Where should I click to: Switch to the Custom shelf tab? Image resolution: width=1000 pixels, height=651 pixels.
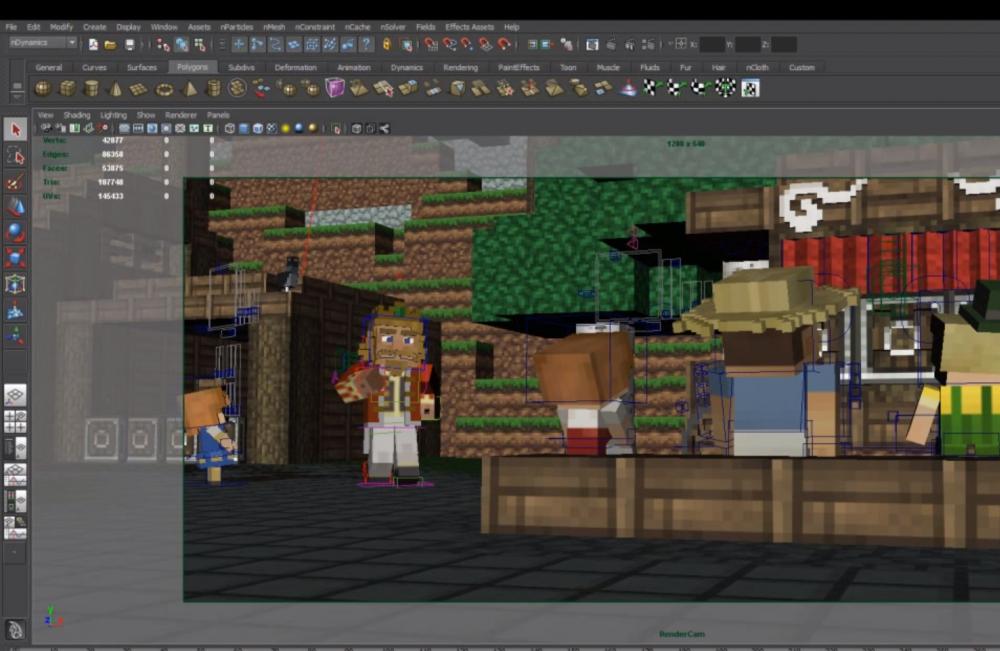pyautogui.click(x=802, y=67)
